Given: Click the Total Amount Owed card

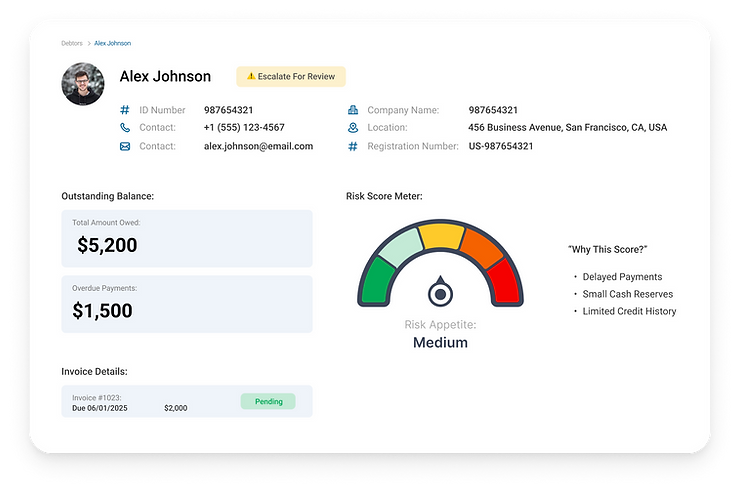Looking at the screenshot, I should (x=187, y=239).
